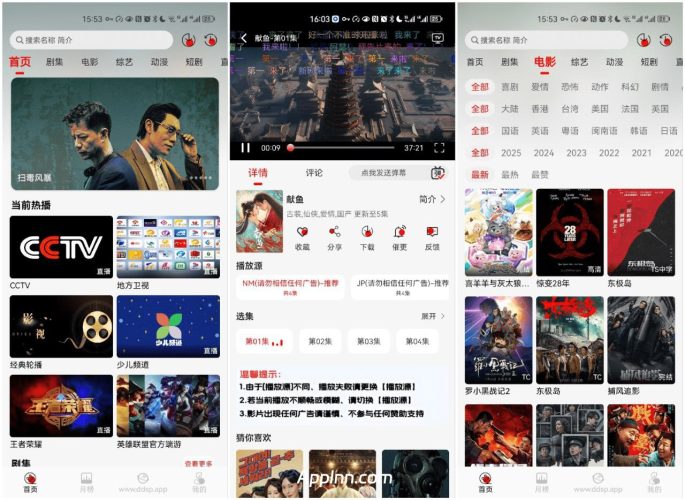Enter fullscreen video mode

439,148
